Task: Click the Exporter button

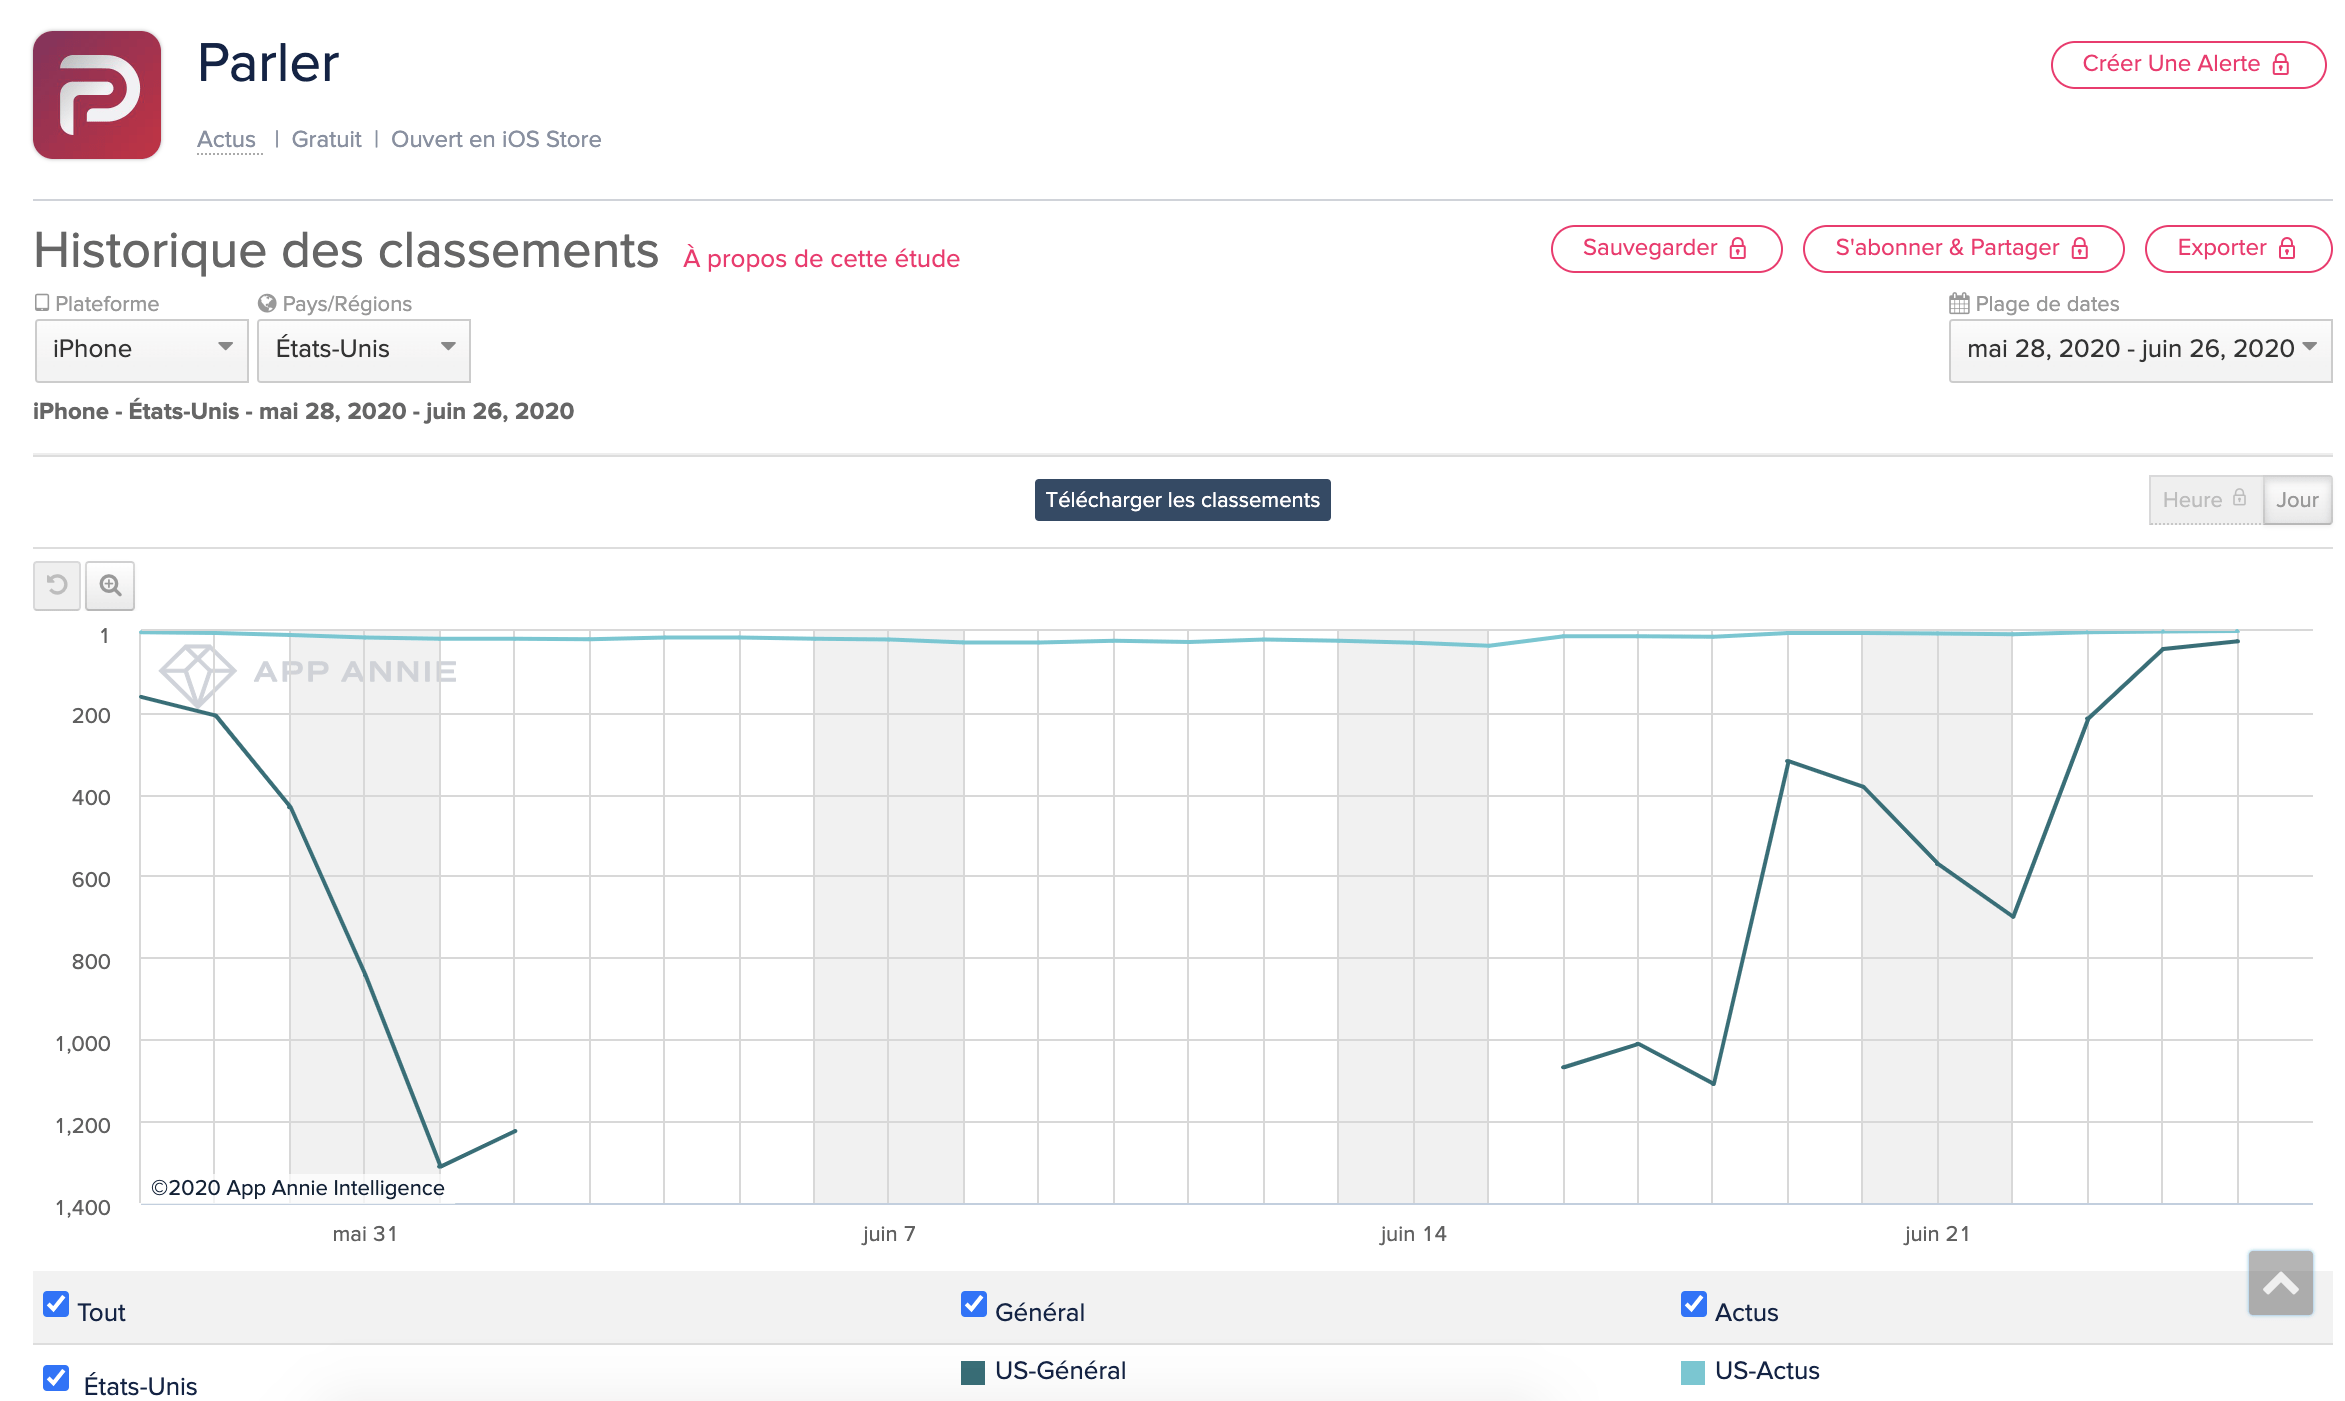Action: tap(2238, 249)
